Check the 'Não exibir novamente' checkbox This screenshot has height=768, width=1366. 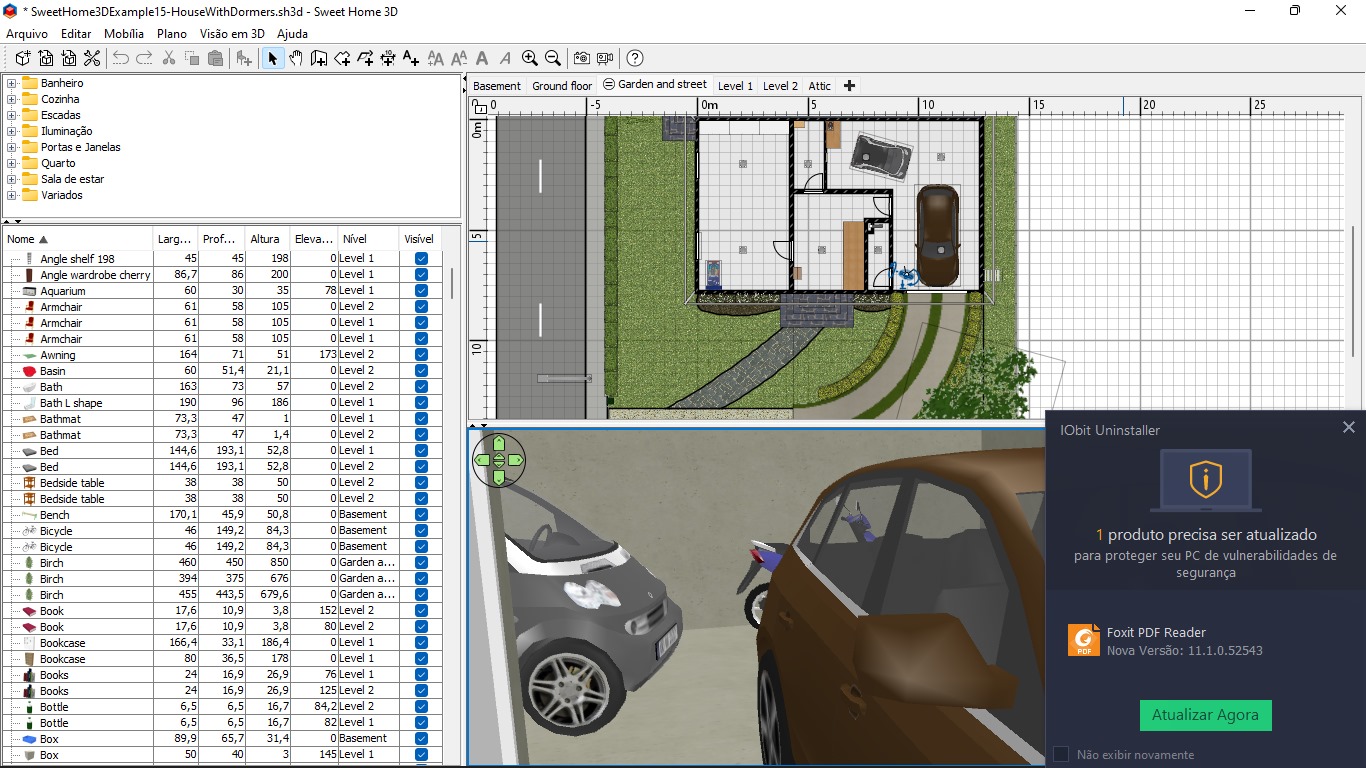coord(1061,754)
